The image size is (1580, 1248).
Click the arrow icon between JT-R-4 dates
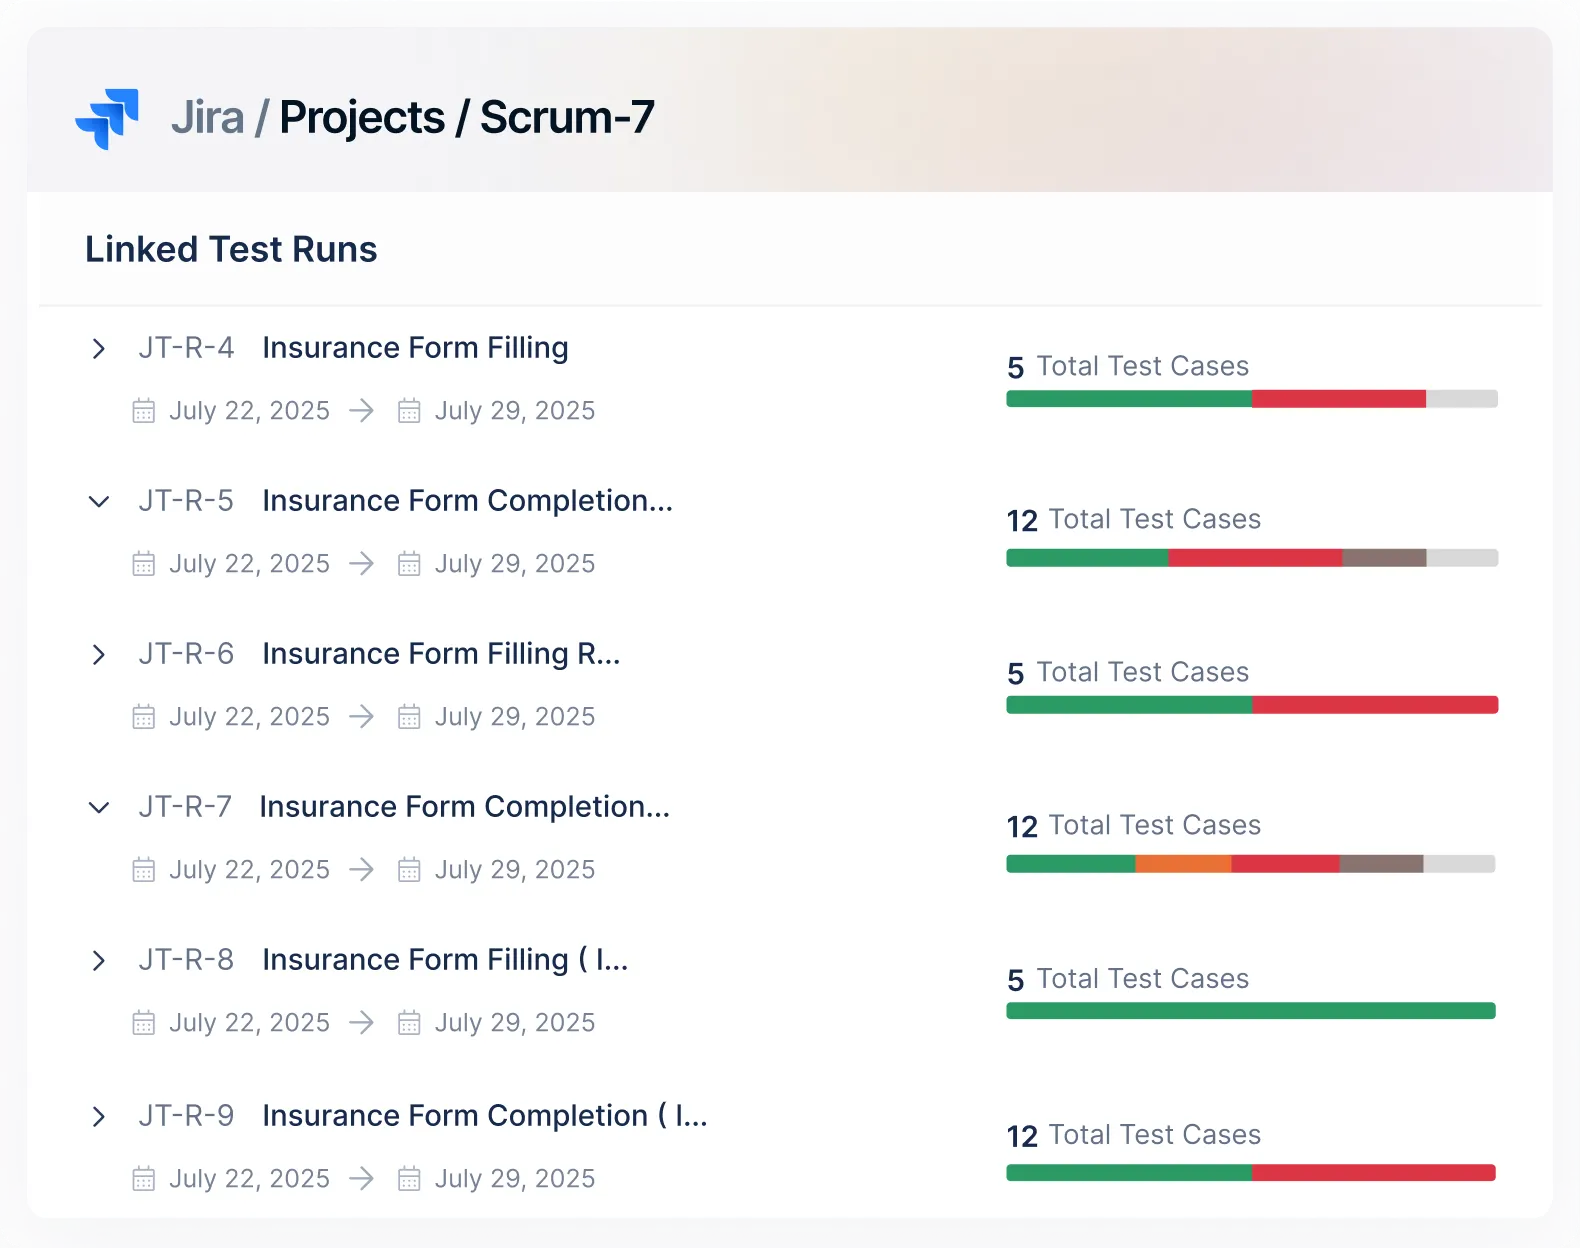(361, 410)
